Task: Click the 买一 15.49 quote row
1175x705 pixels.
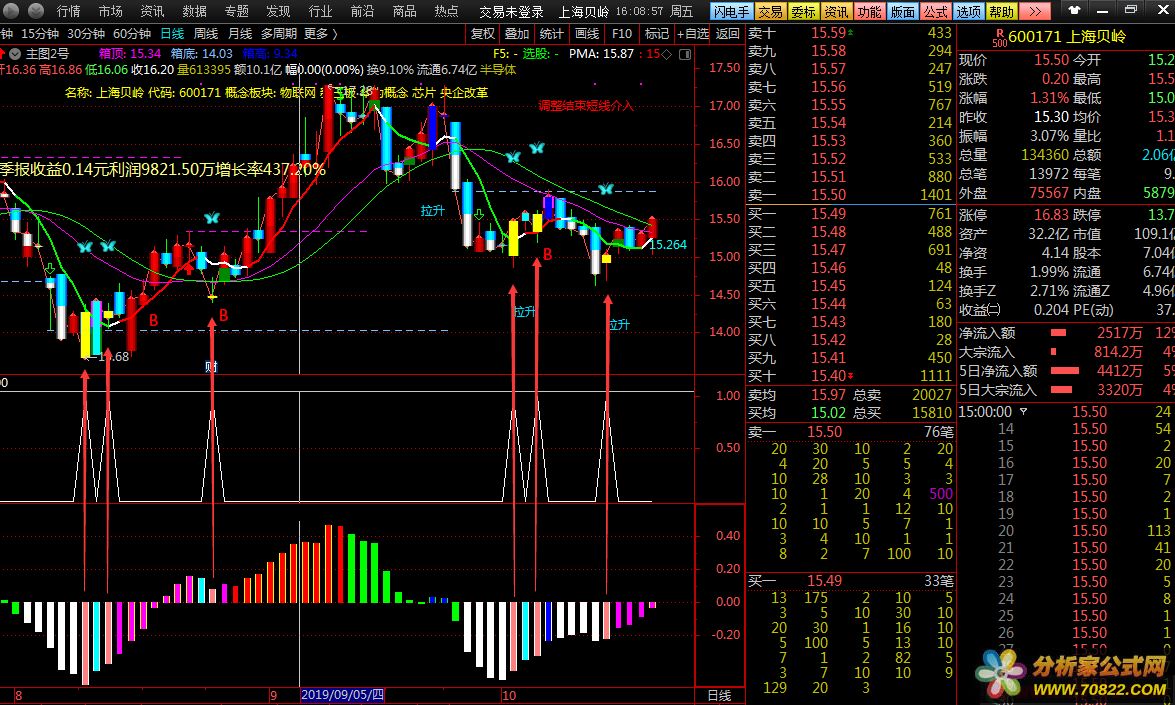Action: (x=851, y=214)
